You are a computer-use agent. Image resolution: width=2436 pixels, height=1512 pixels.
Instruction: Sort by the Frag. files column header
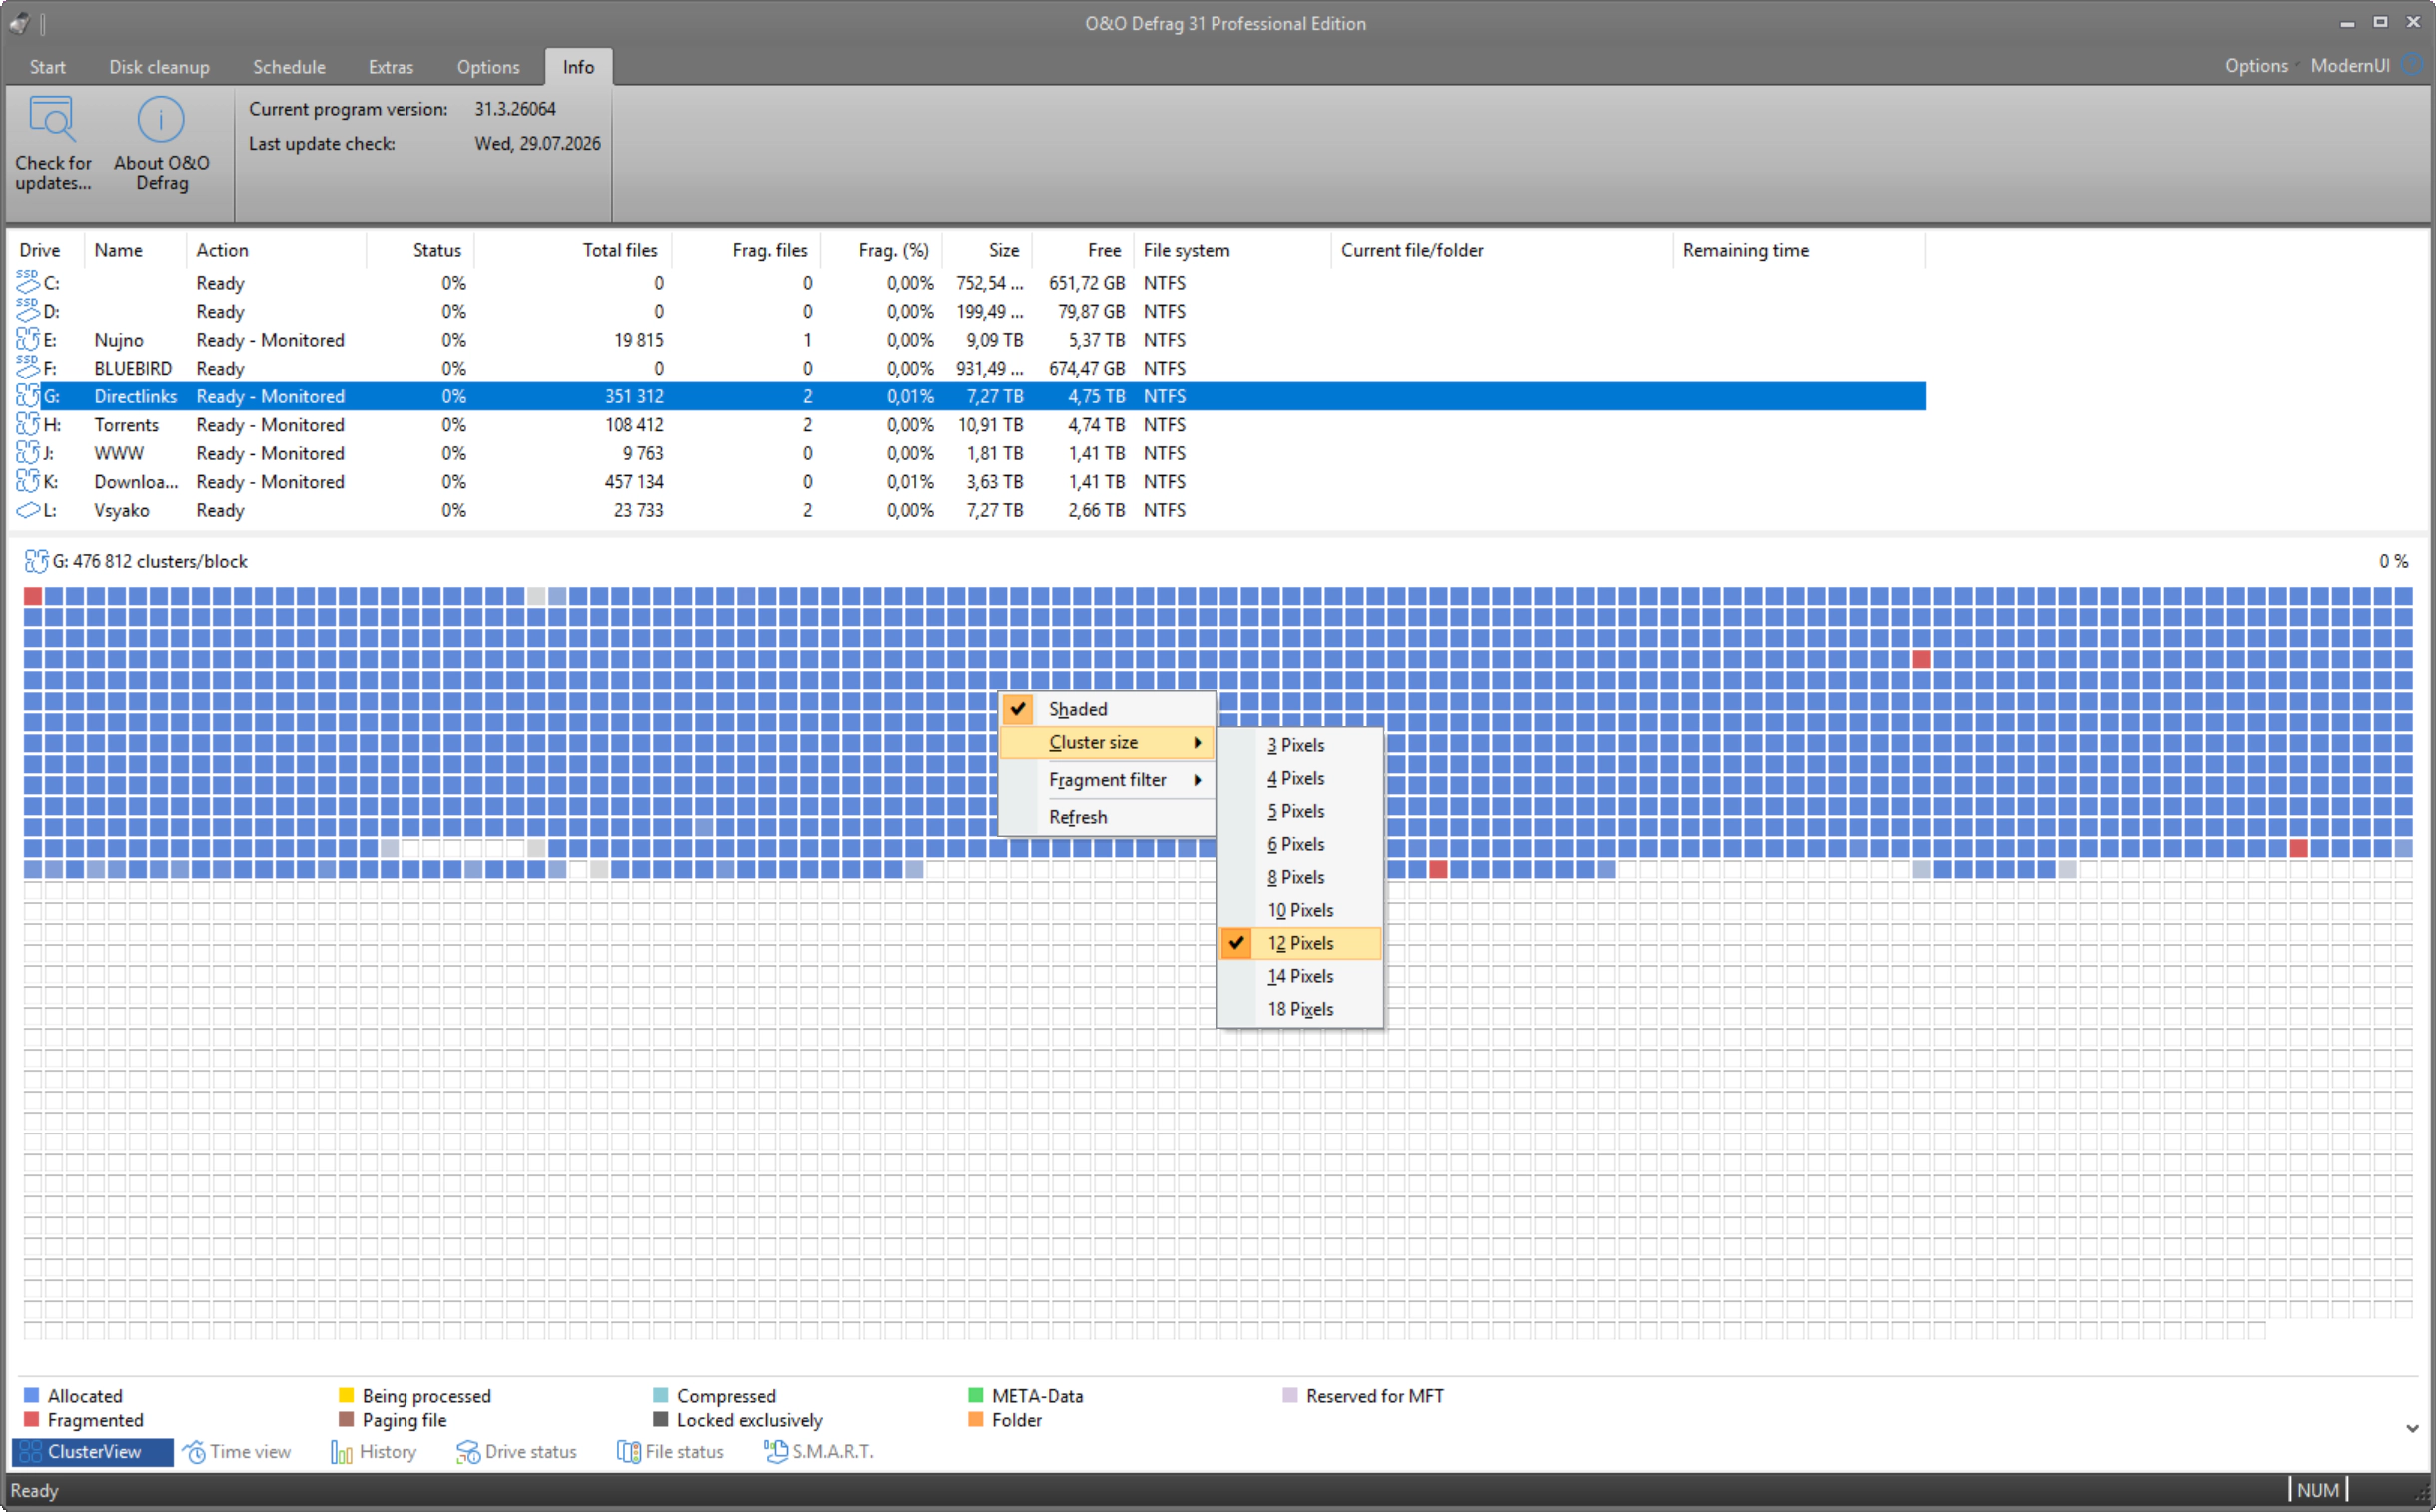[746, 250]
